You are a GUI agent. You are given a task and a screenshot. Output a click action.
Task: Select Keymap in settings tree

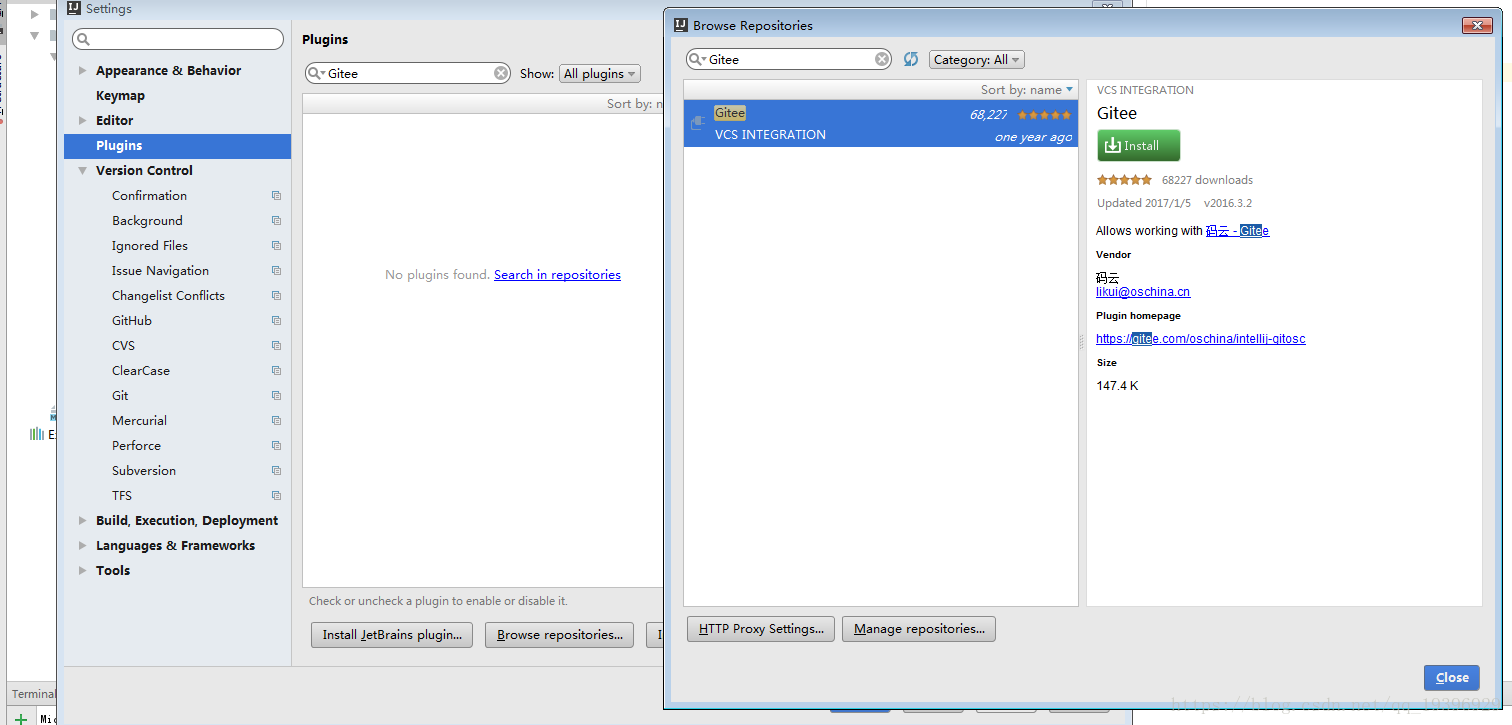point(120,96)
